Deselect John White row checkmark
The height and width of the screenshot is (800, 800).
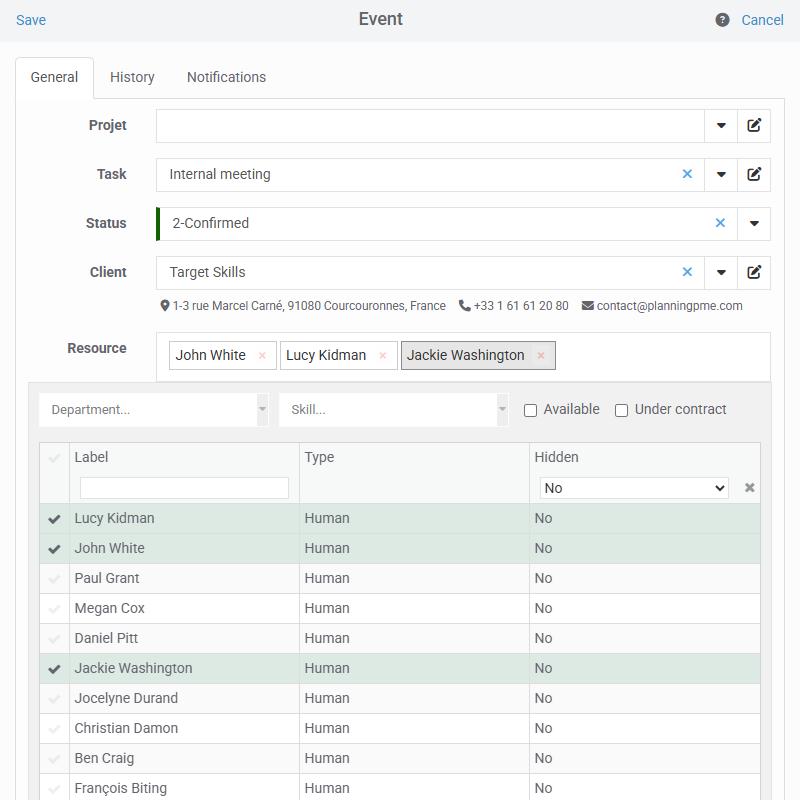[54, 549]
